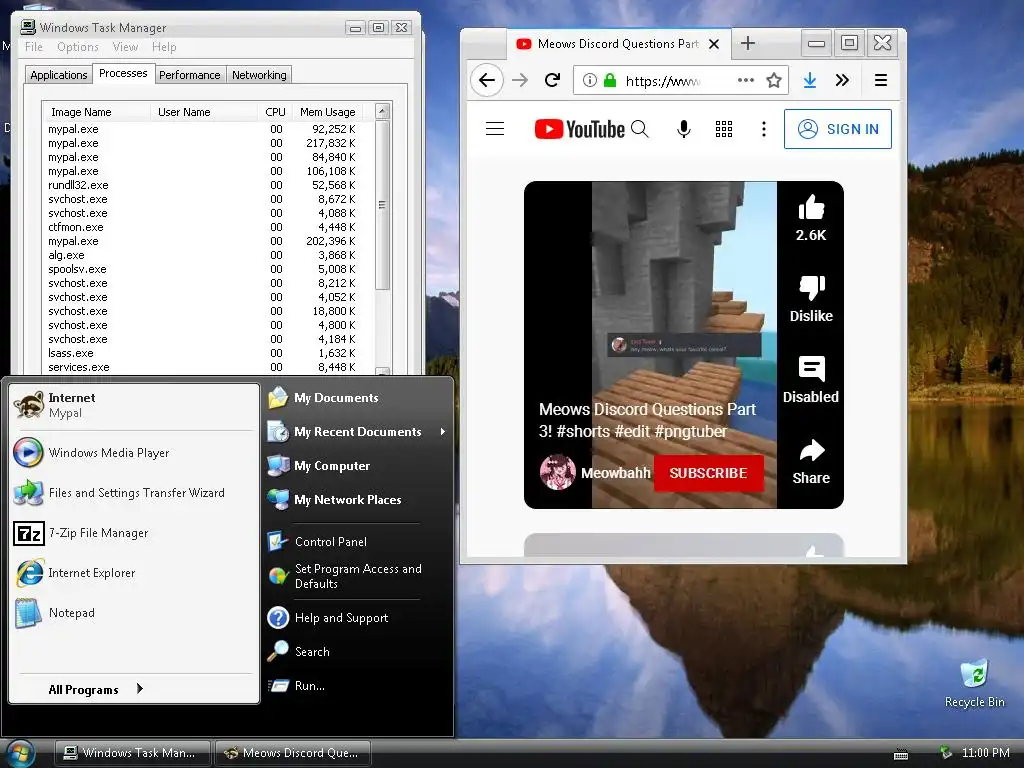
Task: Open Notepad from Start menu
Action: tap(133, 613)
